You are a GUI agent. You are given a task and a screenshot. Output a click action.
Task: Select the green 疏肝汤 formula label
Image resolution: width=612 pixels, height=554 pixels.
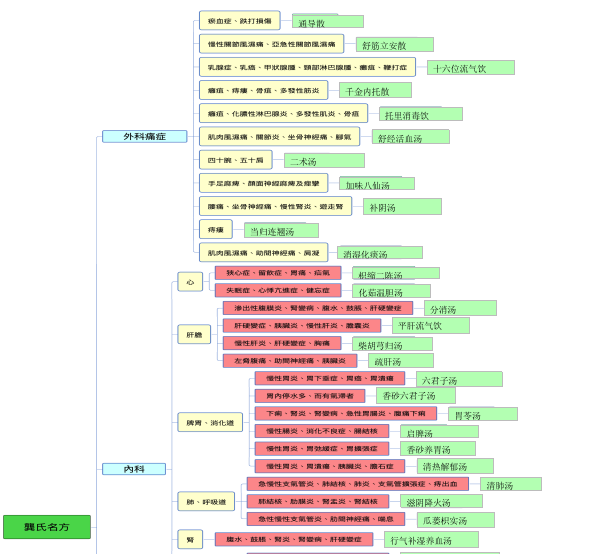[401, 360]
